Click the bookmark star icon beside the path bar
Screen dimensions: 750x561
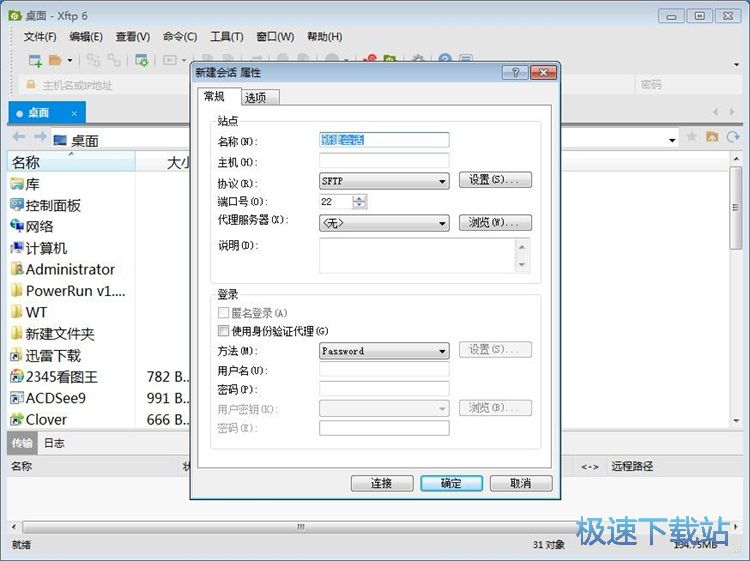point(691,137)
